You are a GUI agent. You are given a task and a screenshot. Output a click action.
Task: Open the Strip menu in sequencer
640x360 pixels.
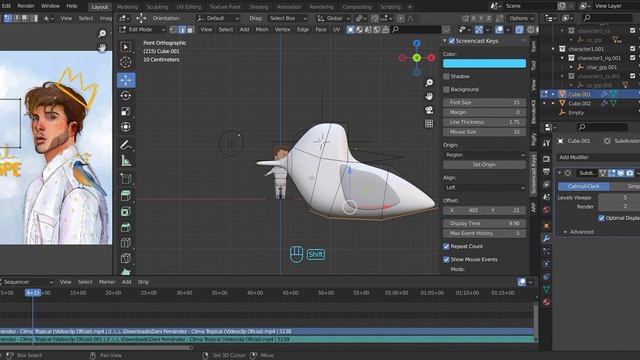(x=143, y=282)
